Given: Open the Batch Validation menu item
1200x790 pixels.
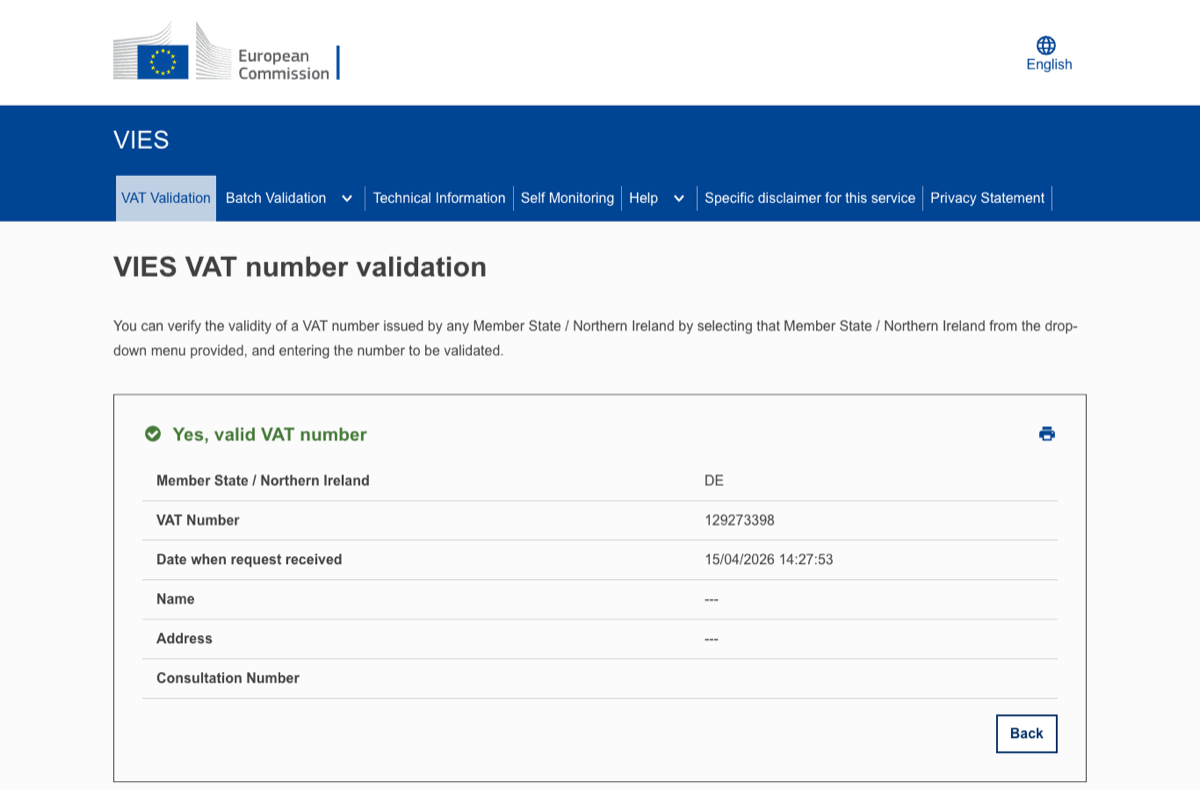Looking at the screenshot, I should pos(276,198).
